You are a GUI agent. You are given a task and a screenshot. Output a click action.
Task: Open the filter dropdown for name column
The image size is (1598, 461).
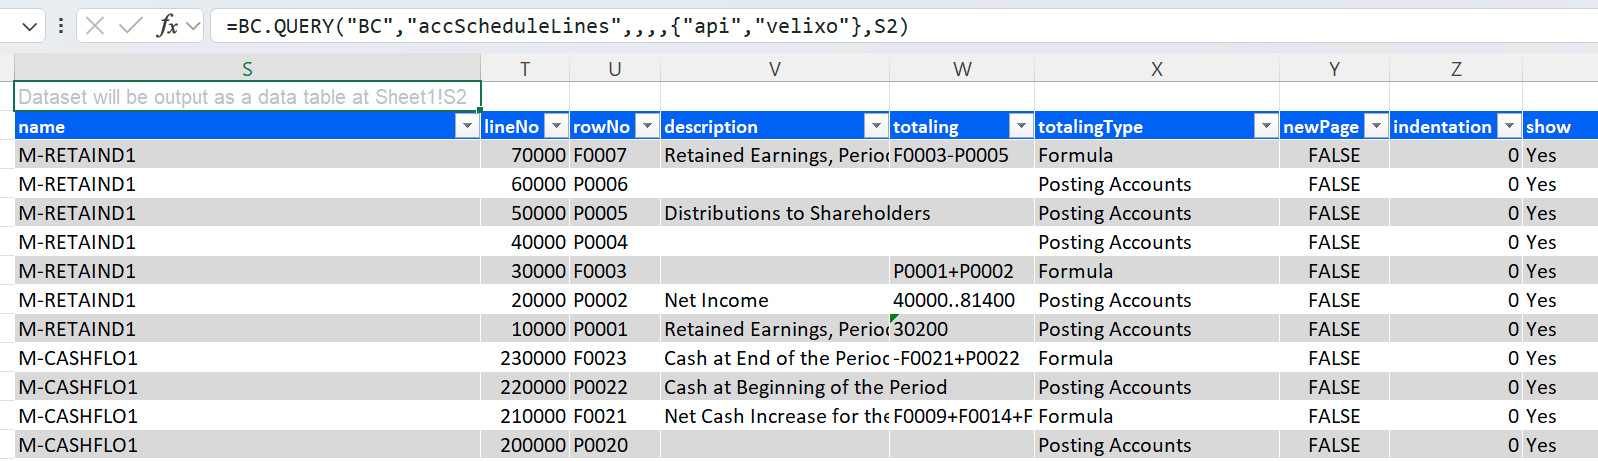[466, 126]
